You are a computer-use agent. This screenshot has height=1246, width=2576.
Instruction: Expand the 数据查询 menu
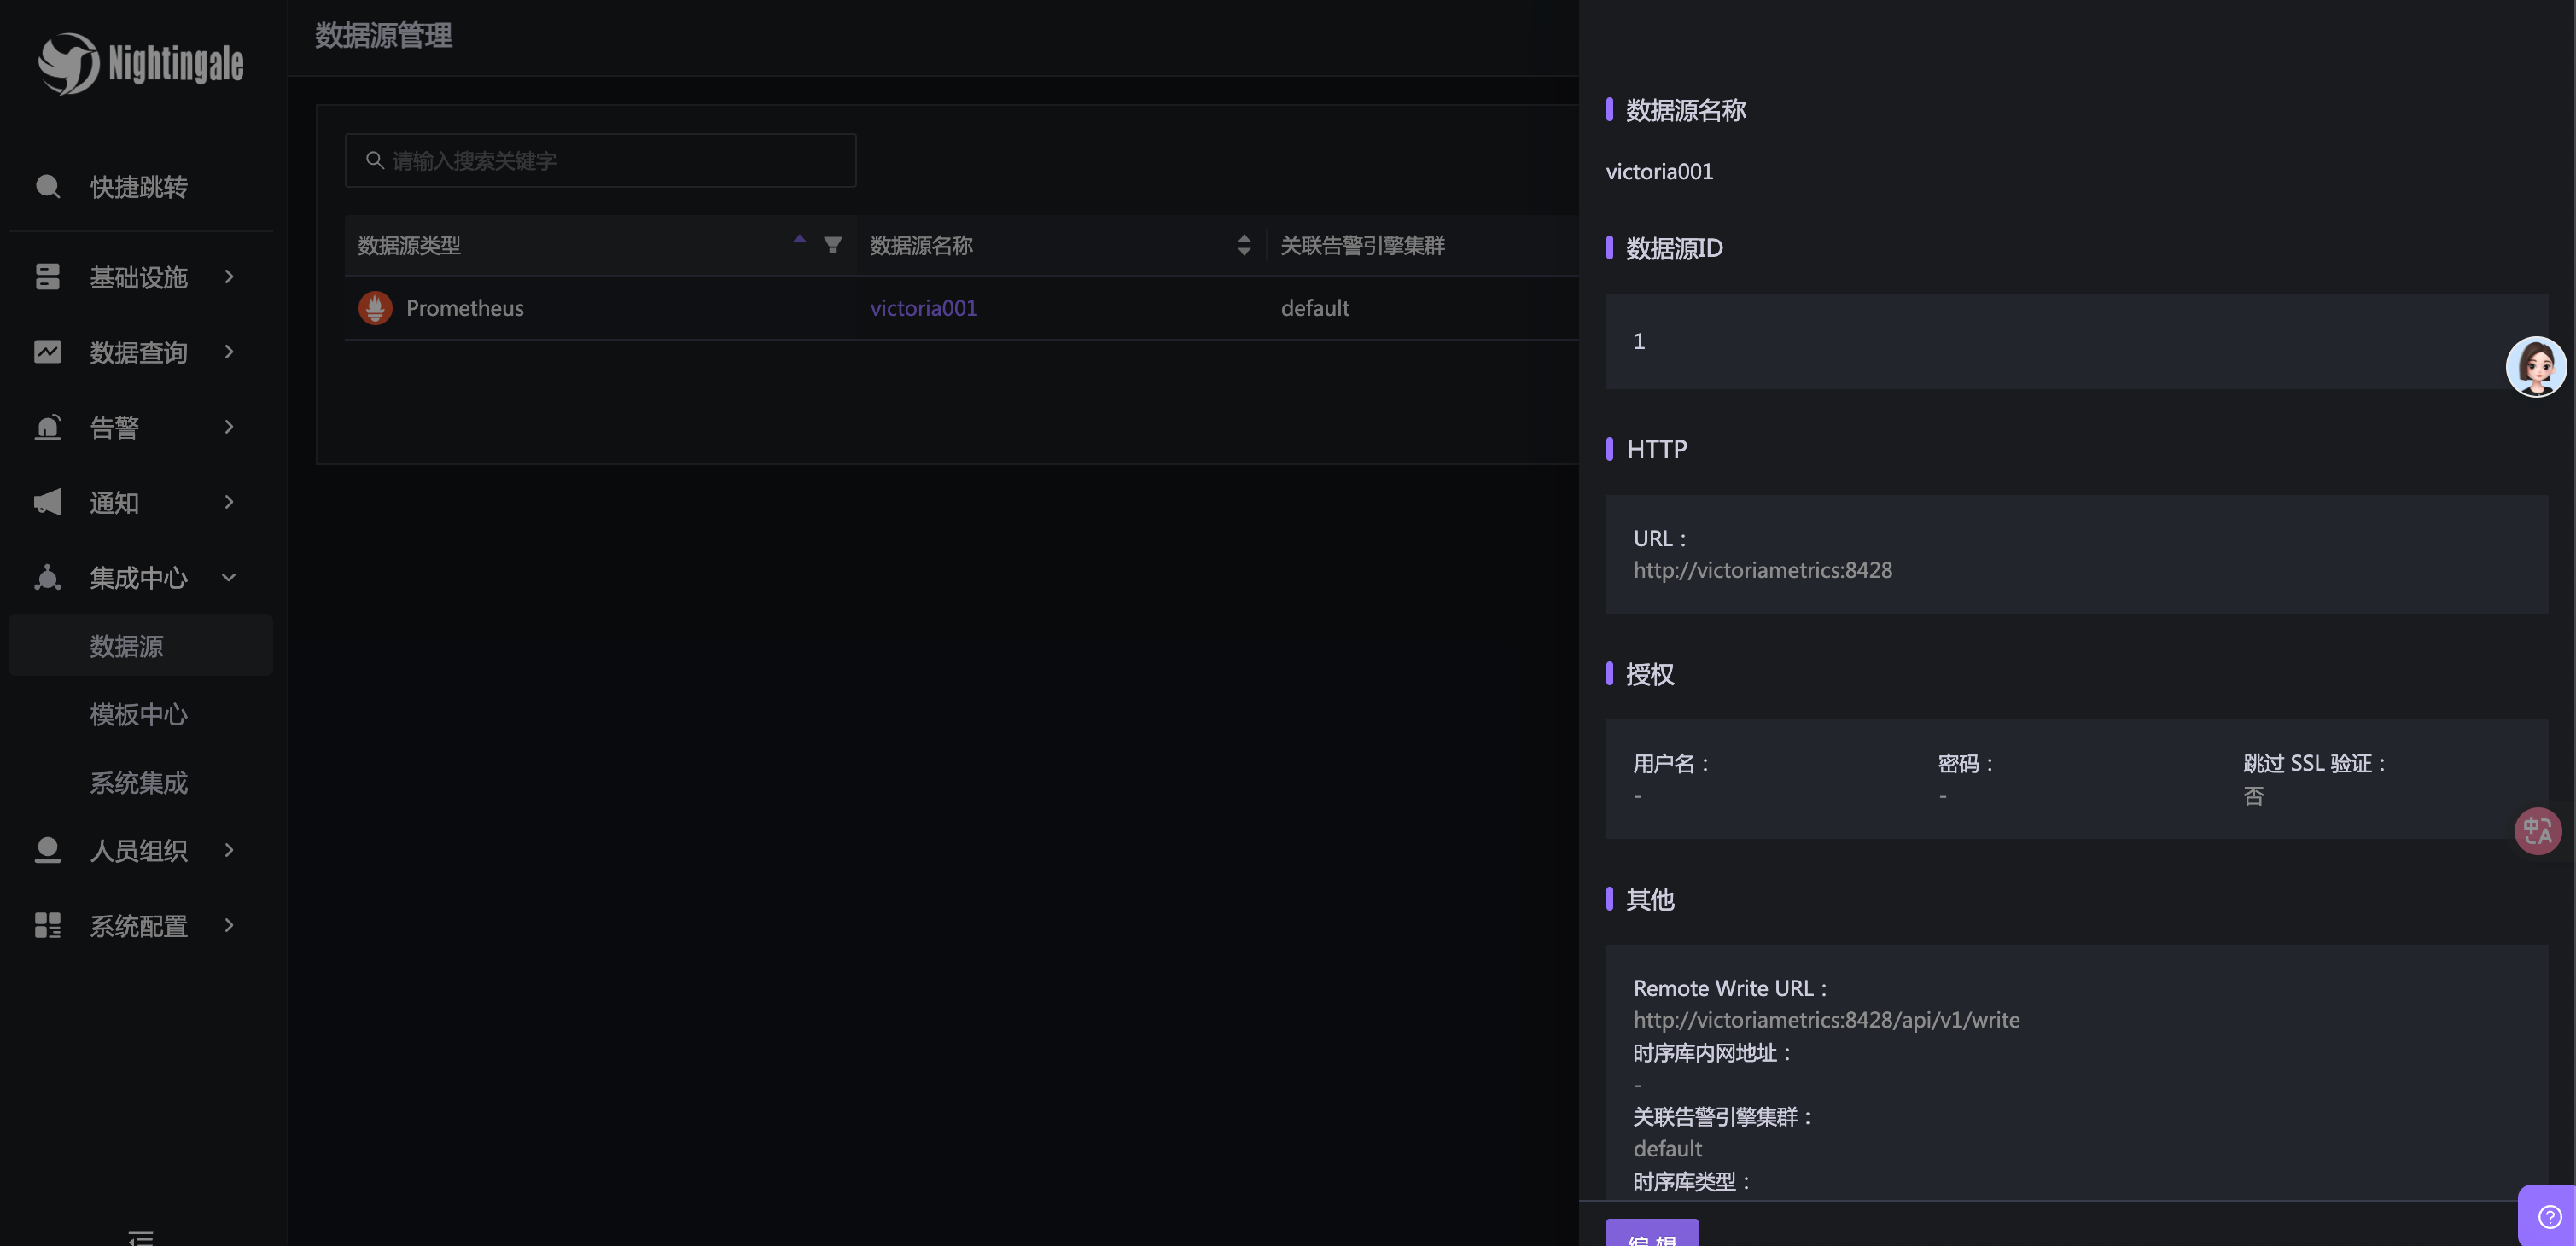point(138,352)
